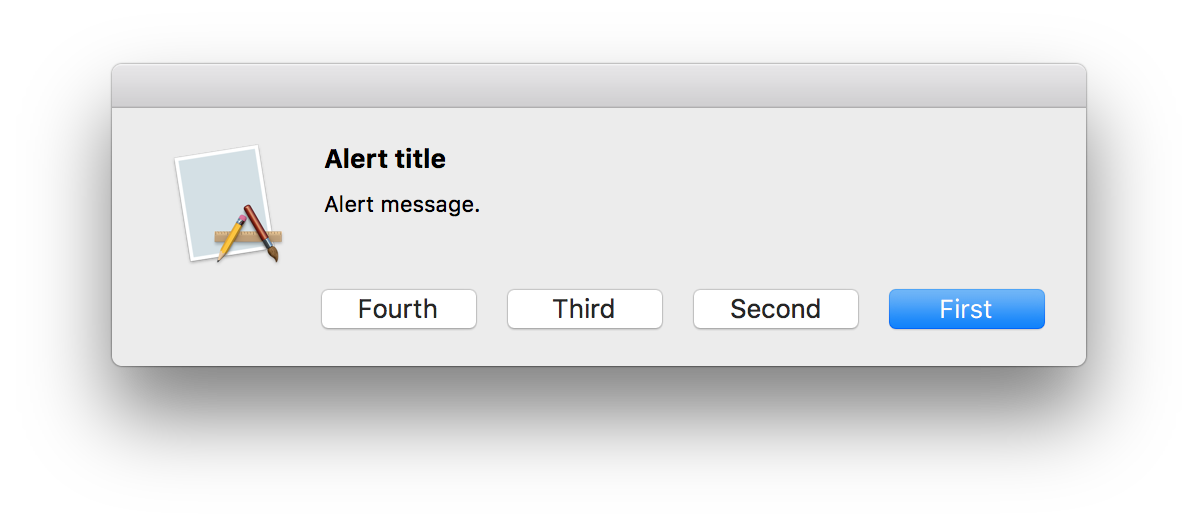
Task: Click the paintbrush in the alert icon
Action: tap(262, 232)
